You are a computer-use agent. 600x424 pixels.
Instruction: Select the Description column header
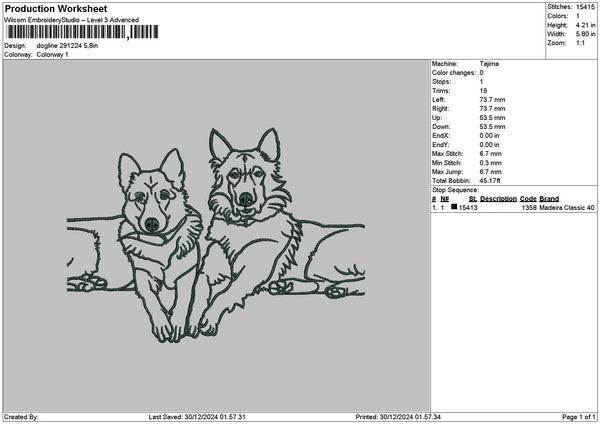tap(498, 199)
